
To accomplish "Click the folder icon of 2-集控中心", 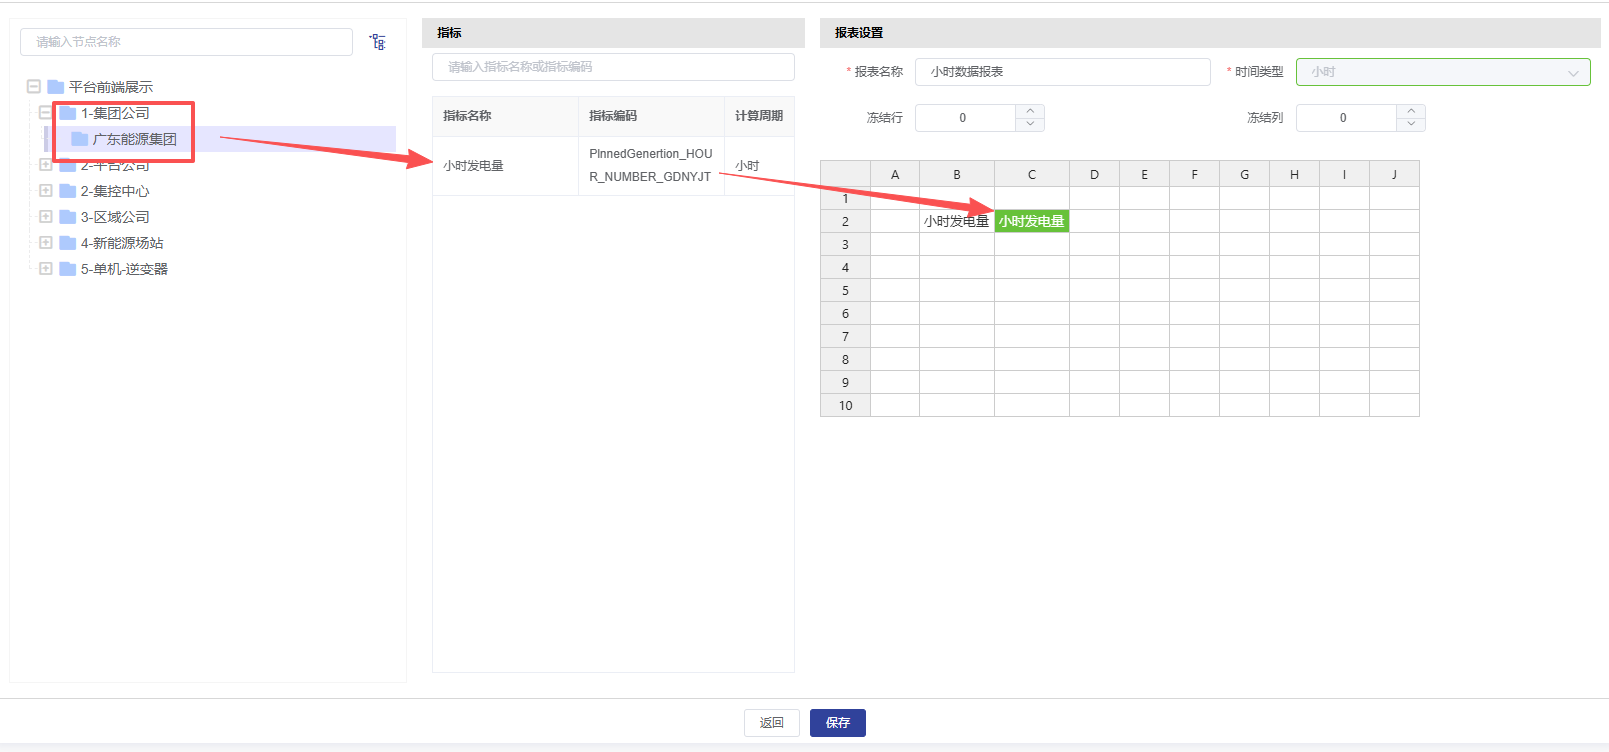I will 68,191.
